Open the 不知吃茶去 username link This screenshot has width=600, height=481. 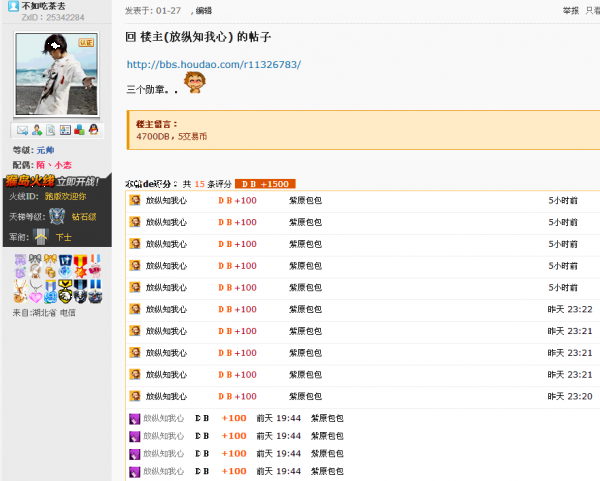(43, 6)
